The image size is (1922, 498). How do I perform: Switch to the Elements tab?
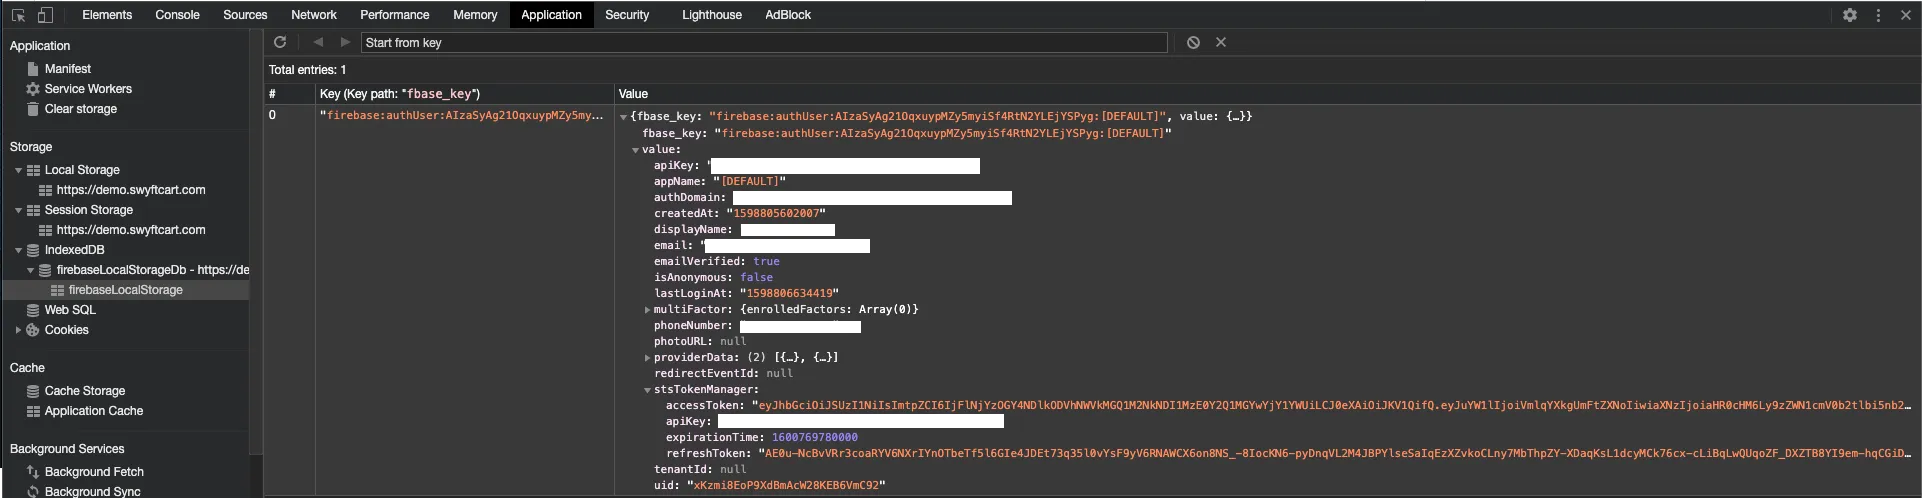tap(107, 15)
